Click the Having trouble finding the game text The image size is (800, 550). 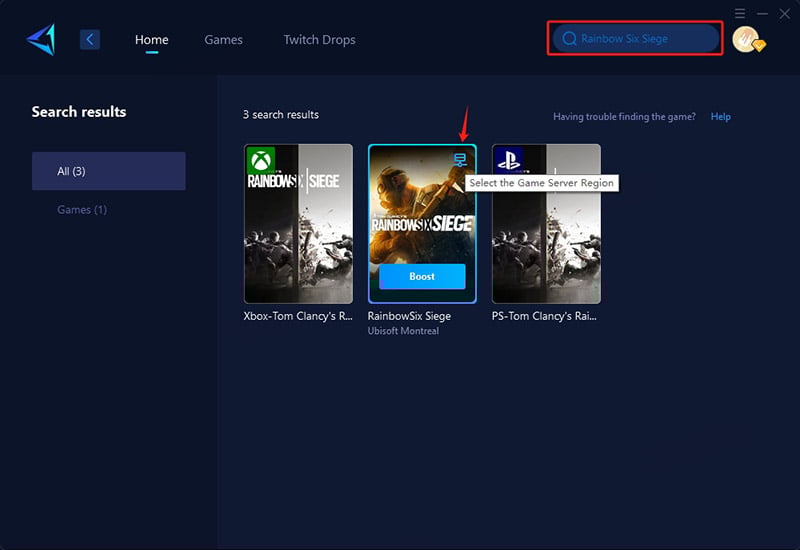[624, 117]
